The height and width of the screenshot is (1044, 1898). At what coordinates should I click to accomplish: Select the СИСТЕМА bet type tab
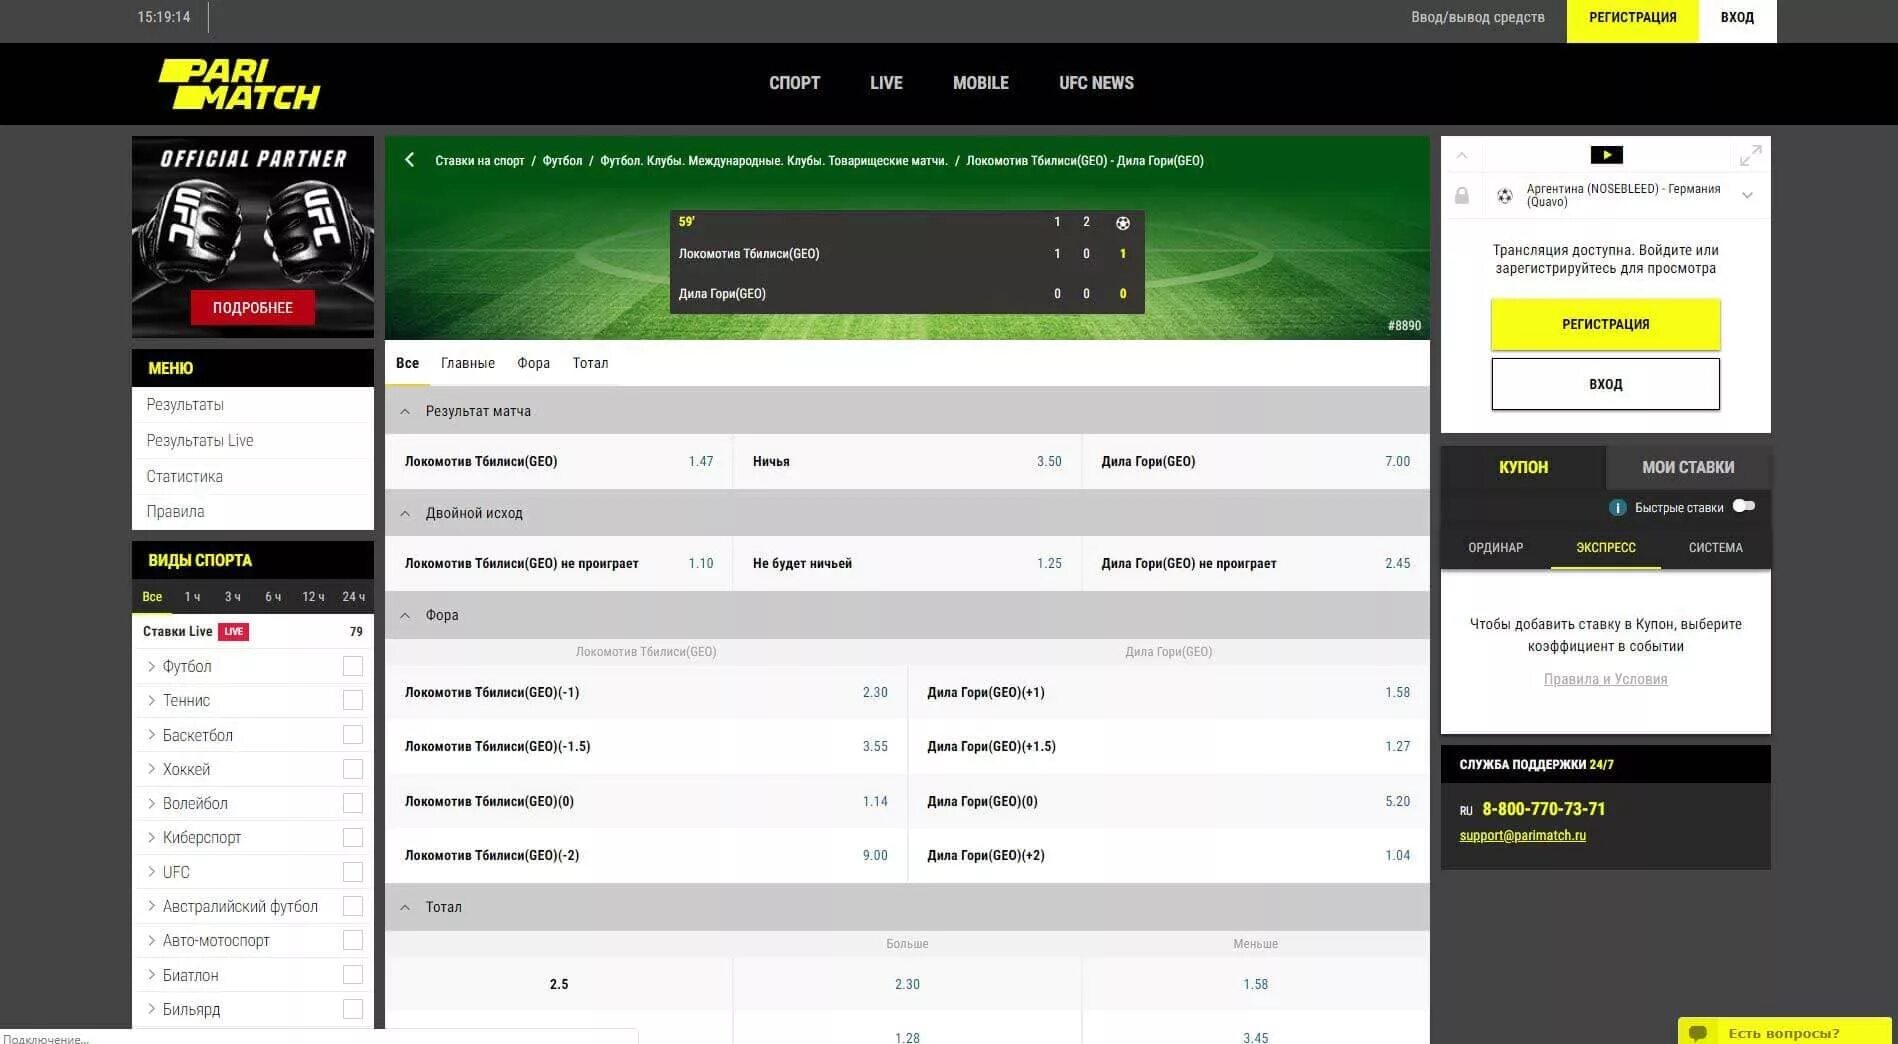1715,547
